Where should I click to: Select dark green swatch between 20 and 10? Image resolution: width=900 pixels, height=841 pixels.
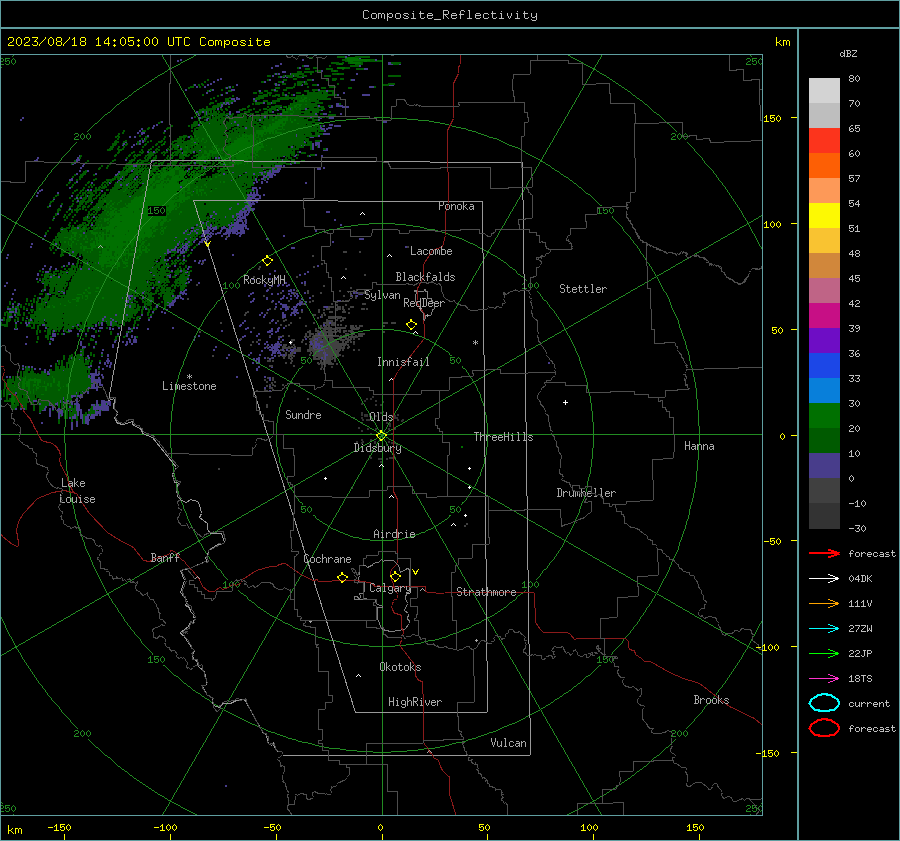(x=824, y=440)
